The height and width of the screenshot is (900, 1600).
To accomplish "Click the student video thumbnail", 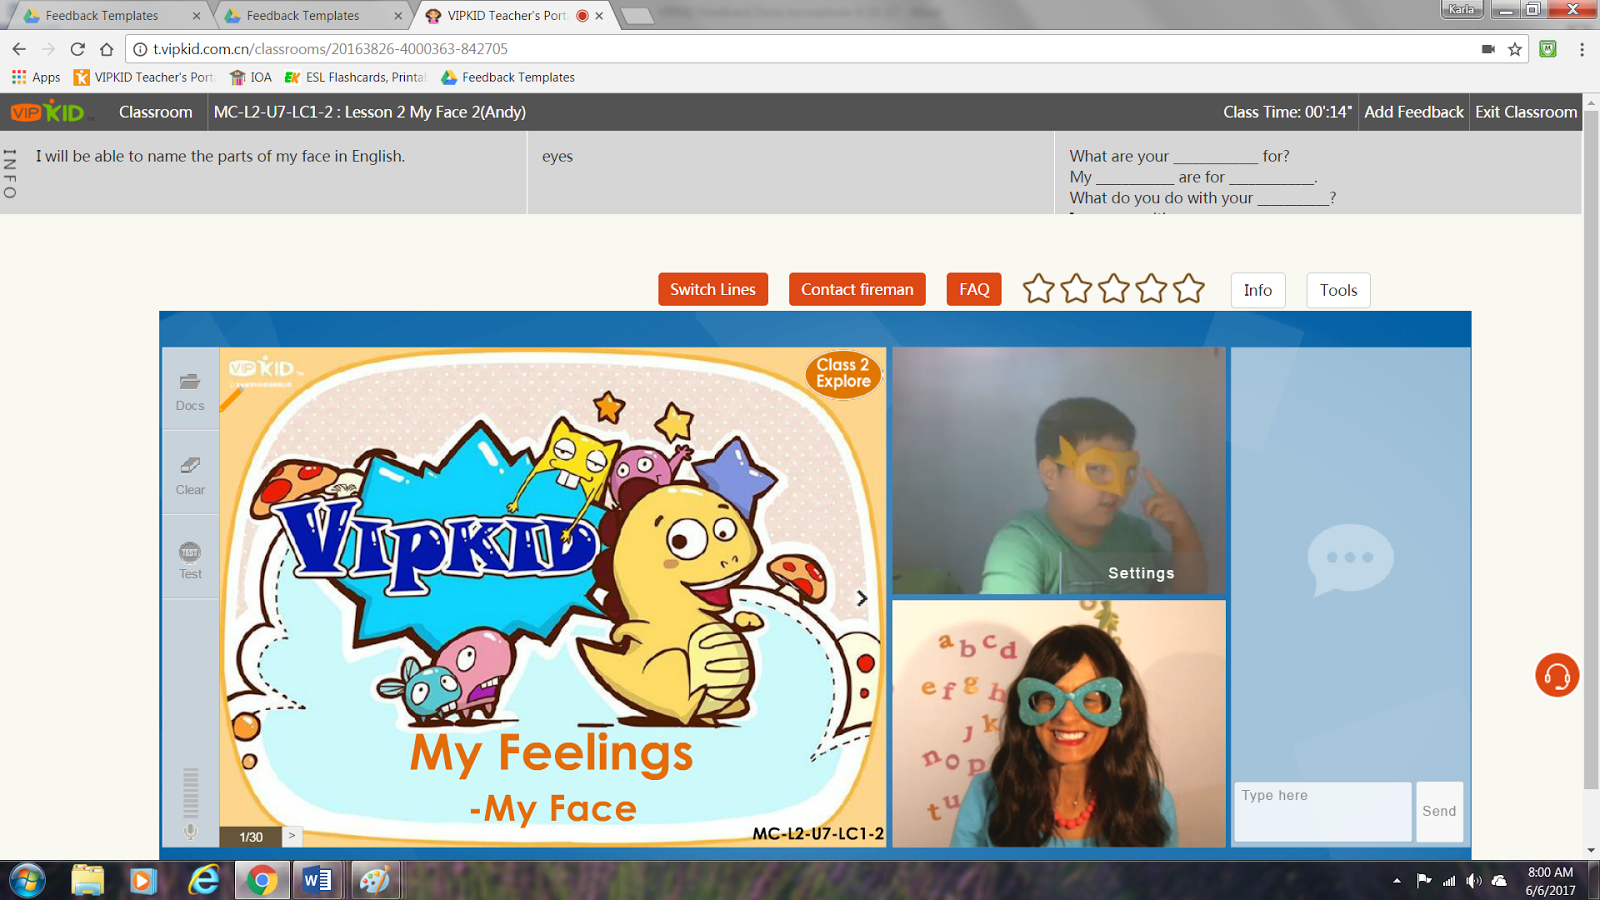I will (x=1059, y=470).
